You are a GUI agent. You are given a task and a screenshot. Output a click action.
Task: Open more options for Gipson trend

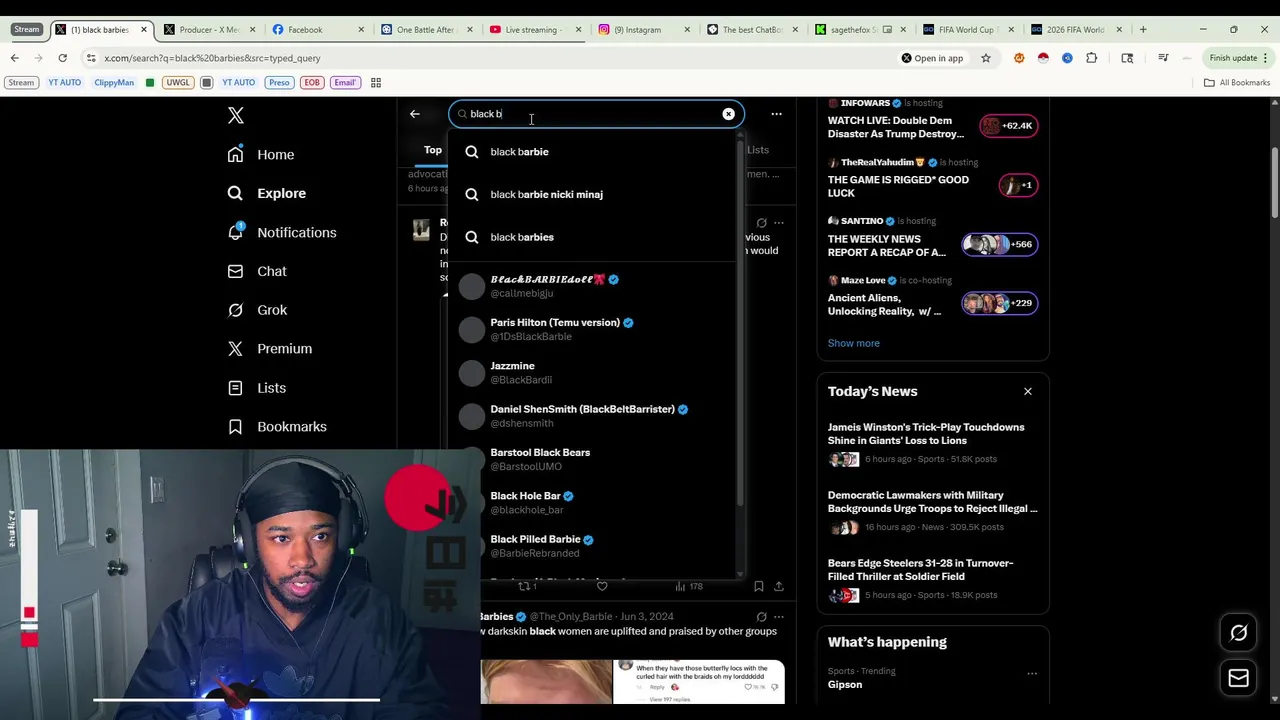pos(1032,673)
